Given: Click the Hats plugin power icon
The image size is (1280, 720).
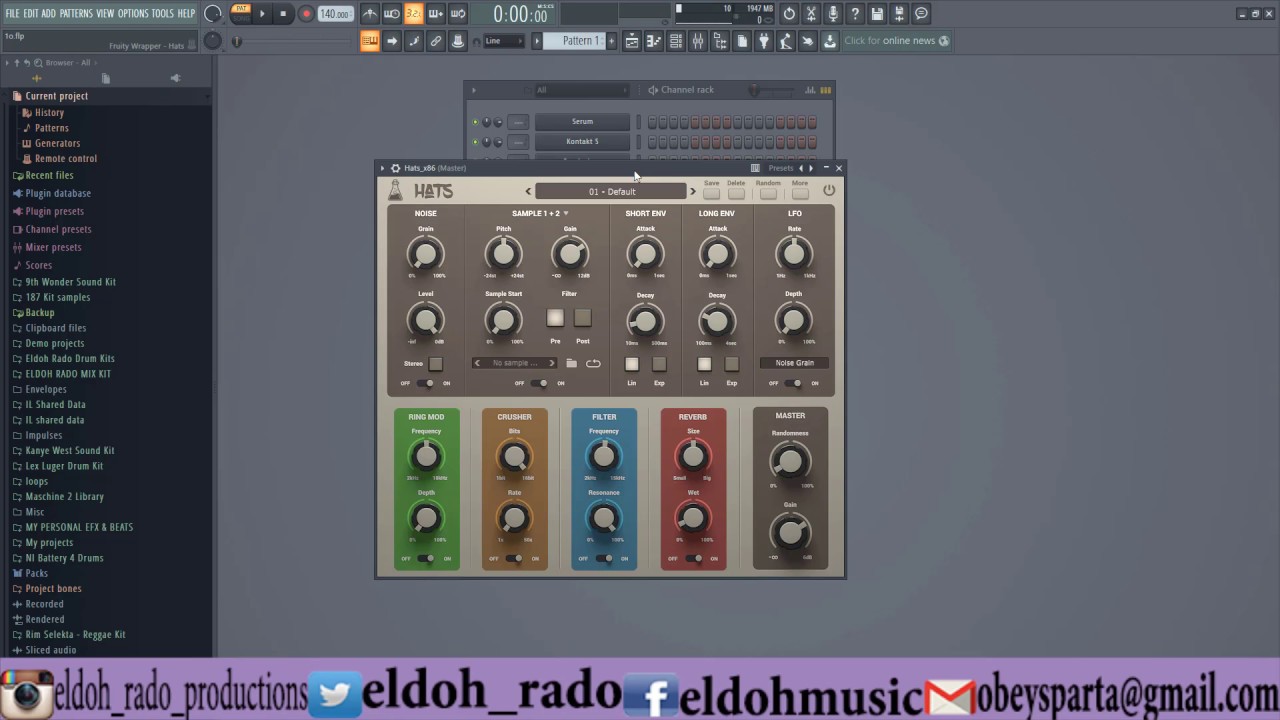Looking at the screenshot, I should tap(829, 190).
